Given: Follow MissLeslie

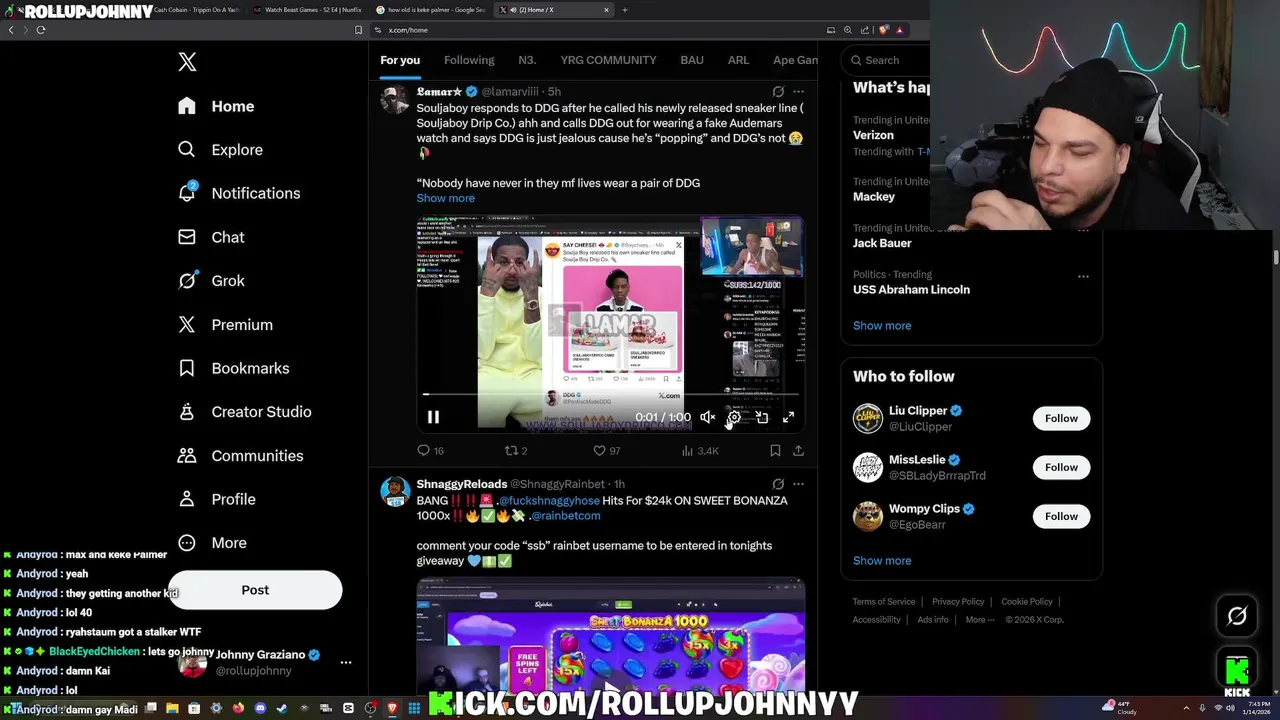Looking at the screenshot, I should click(1061, 467).
